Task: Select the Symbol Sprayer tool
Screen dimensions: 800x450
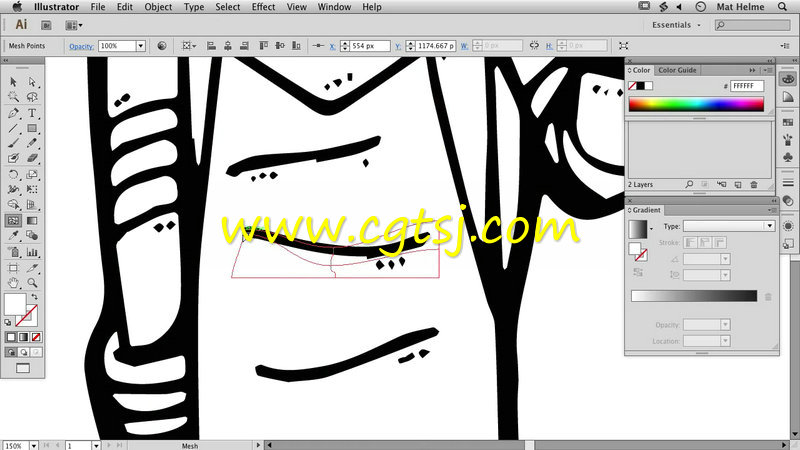Action: (13, 252)
